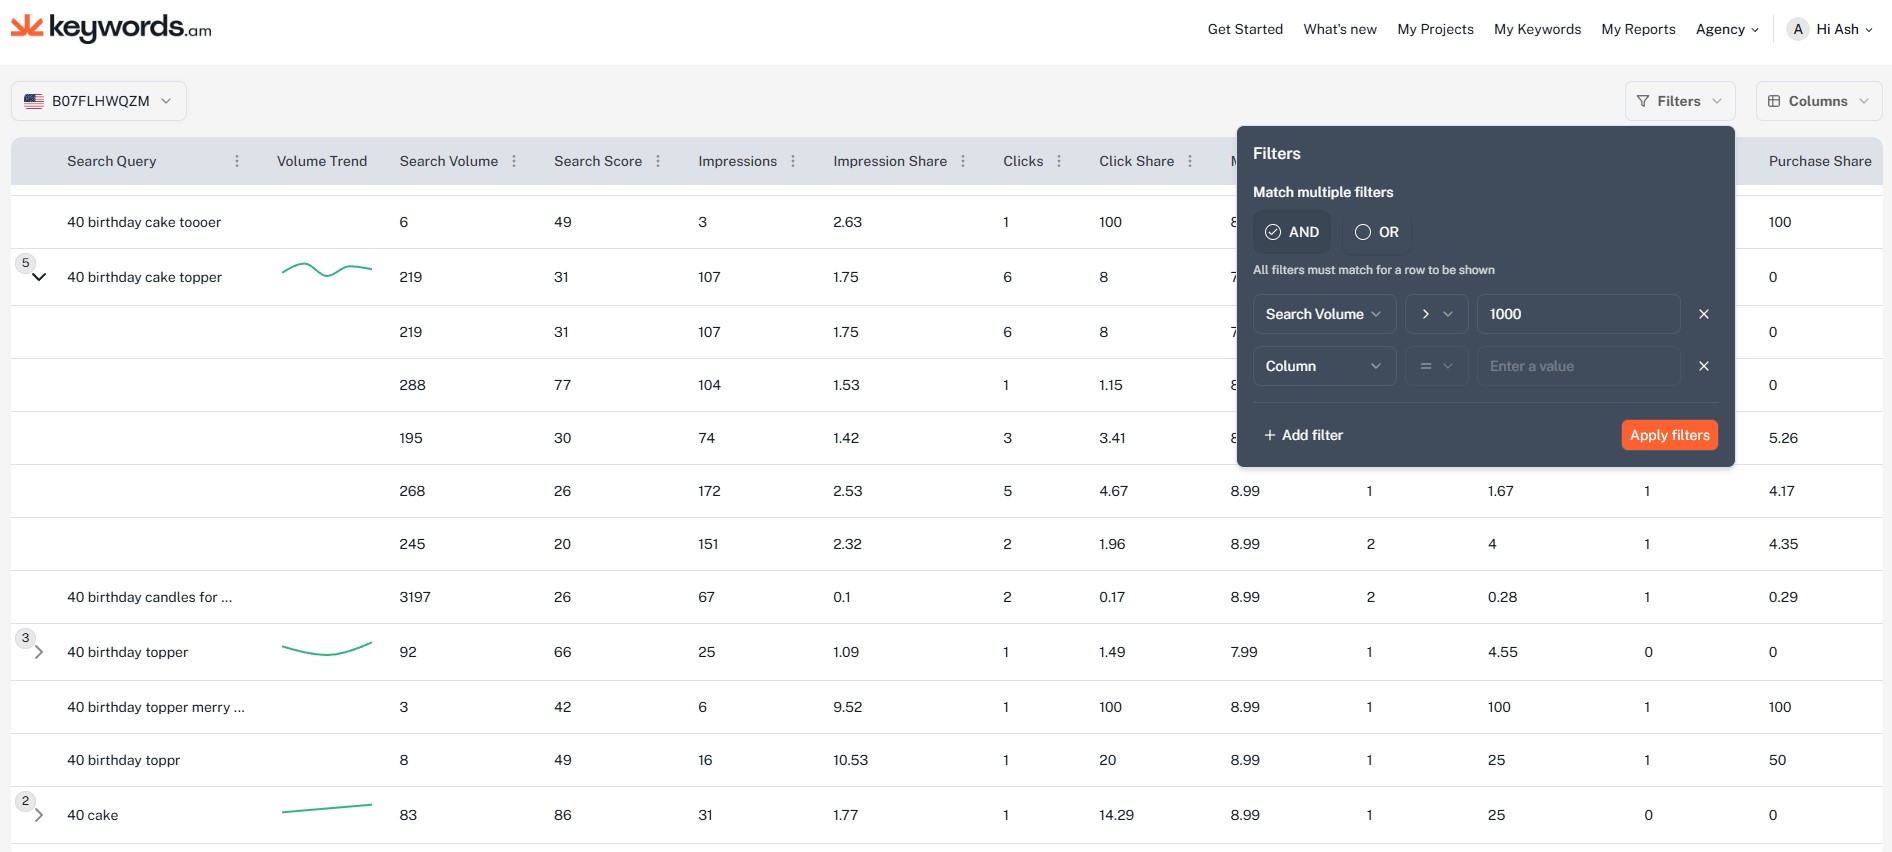
Task: Click impression share value 10.53
Action: coord(851,760)
